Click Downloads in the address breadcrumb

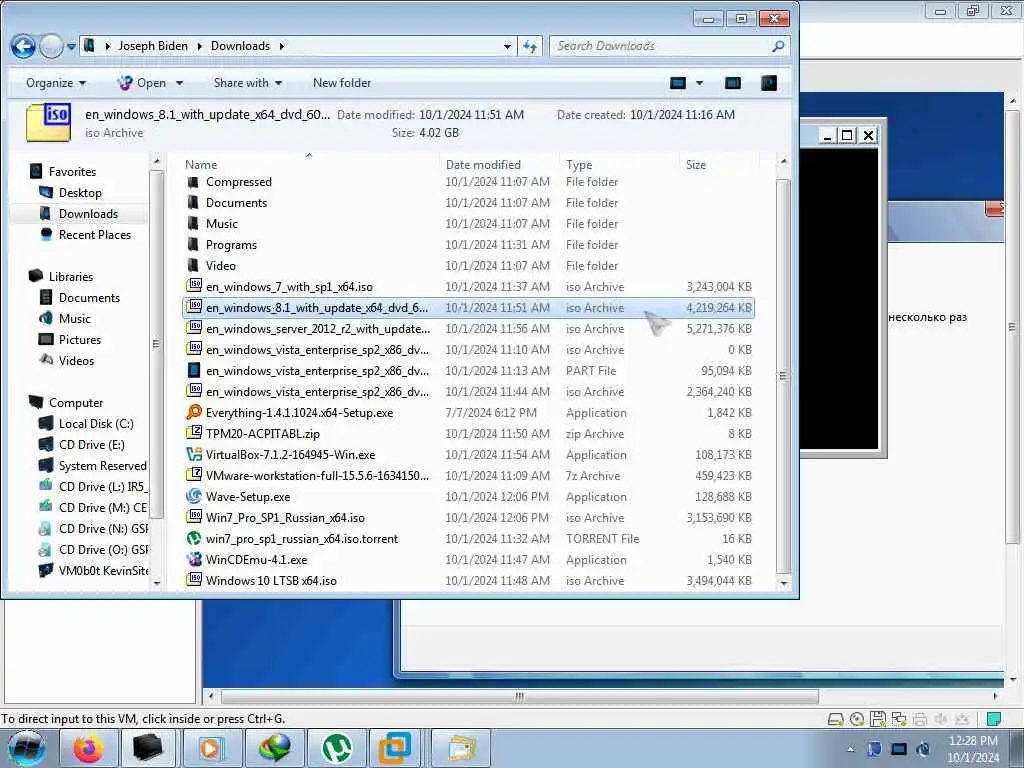[x=240, y=46]
